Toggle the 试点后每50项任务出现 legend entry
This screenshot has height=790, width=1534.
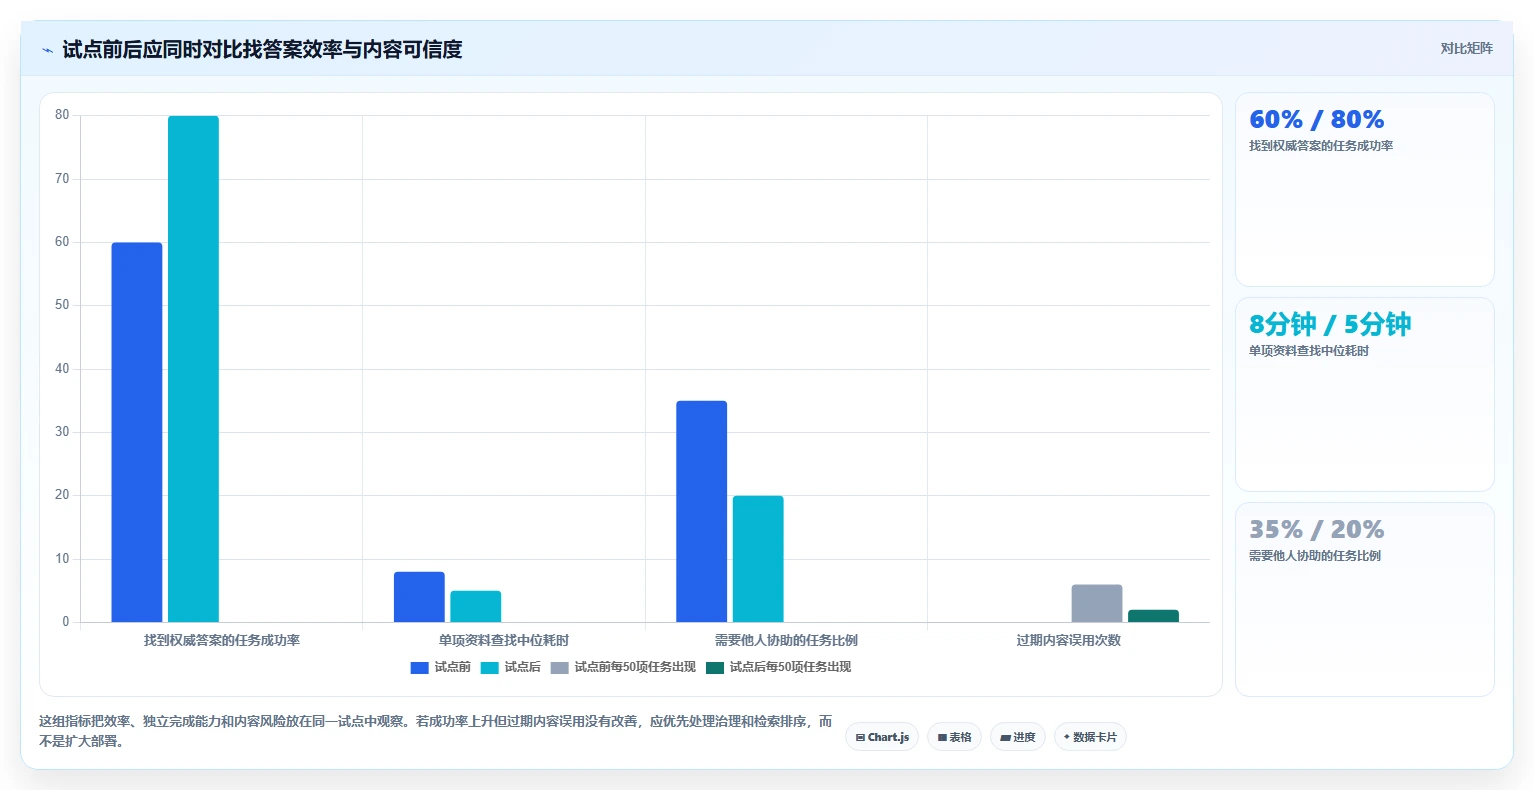(x=778, y=667)
